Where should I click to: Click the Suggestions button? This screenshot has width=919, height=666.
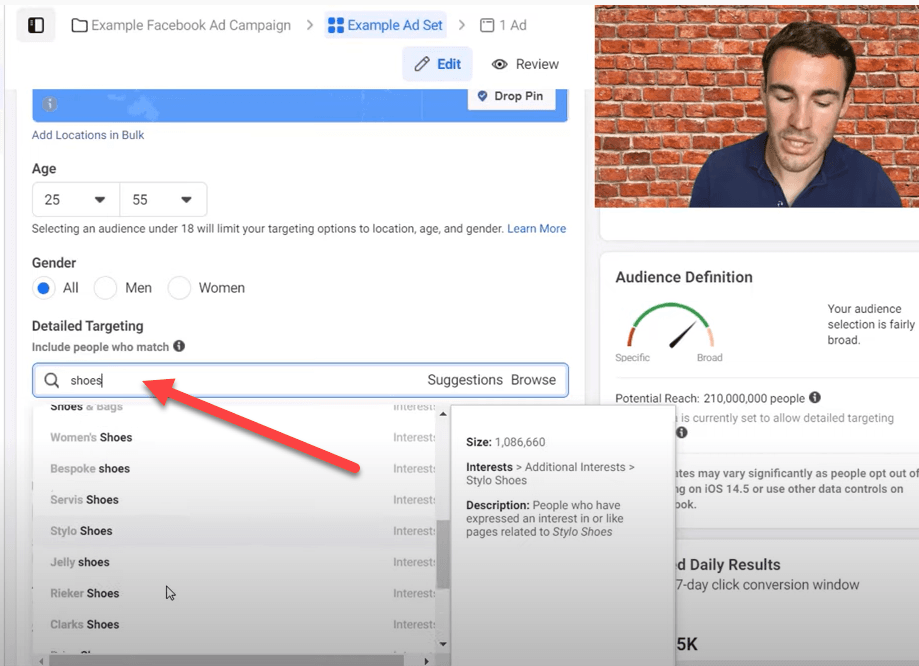[465, 380]
